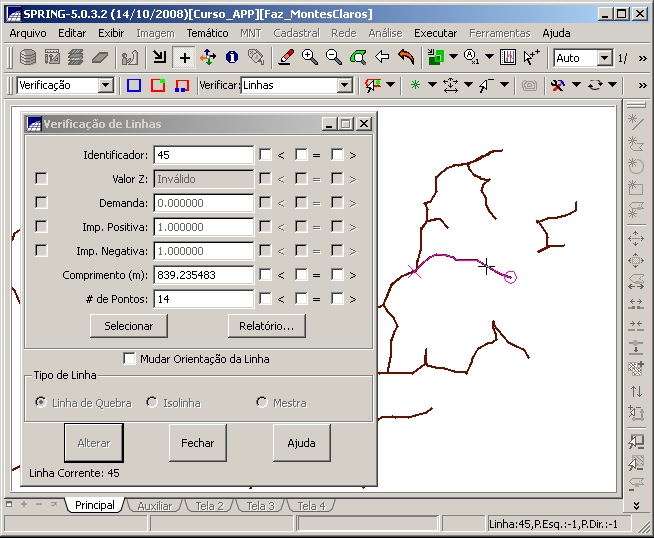The height and width of the screenshot is (538, 654).
Task: Click the red undo arrow icon
Action: [406, 58]
